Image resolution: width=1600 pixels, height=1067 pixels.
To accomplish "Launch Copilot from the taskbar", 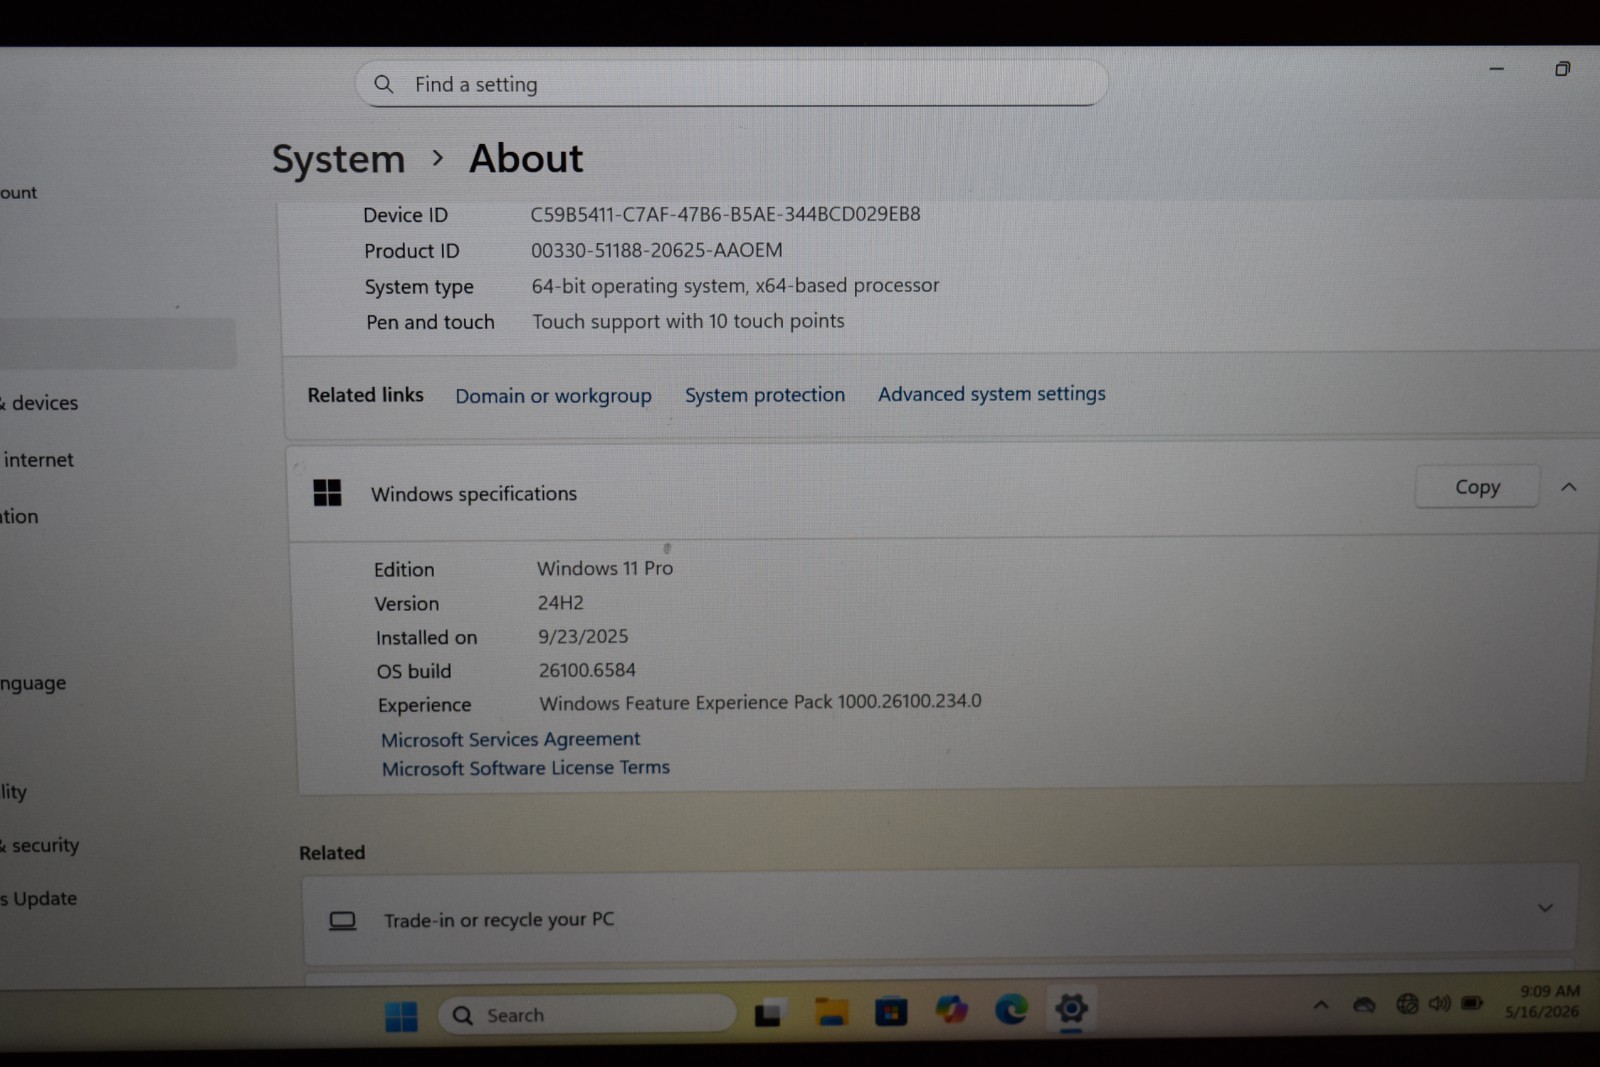I will (951, 1010).
